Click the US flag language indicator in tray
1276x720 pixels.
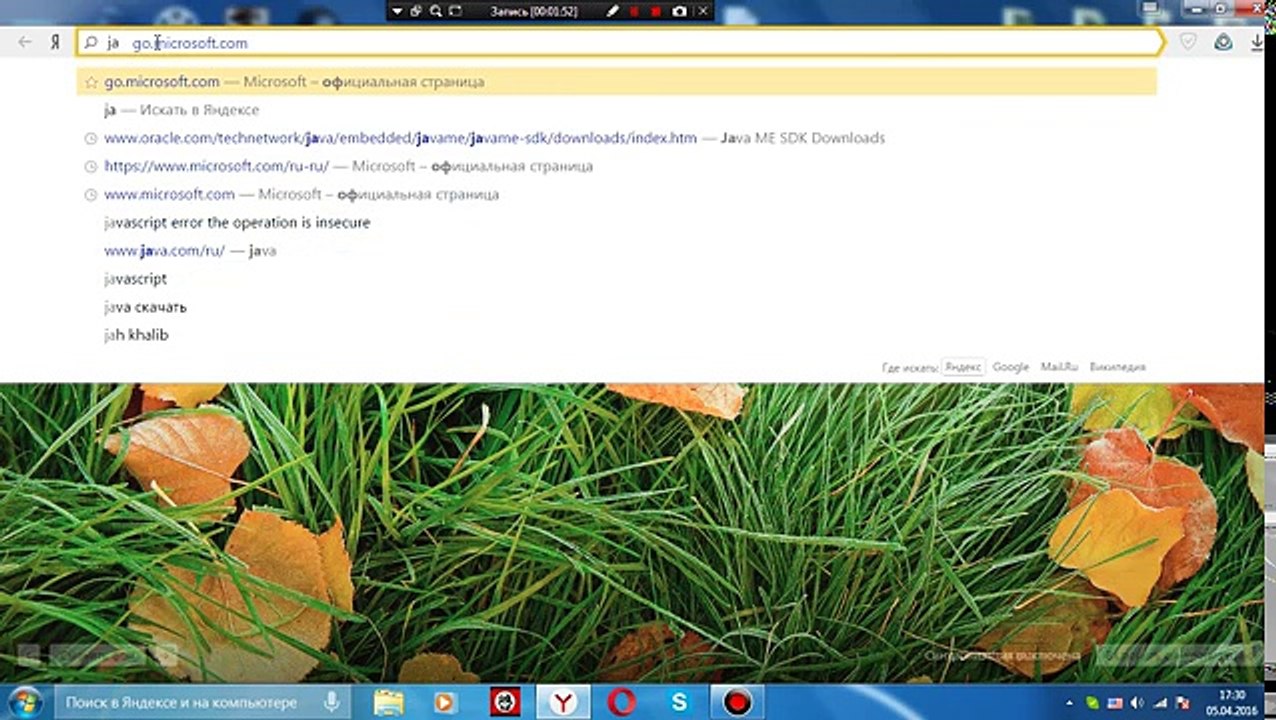[1114, 703]
